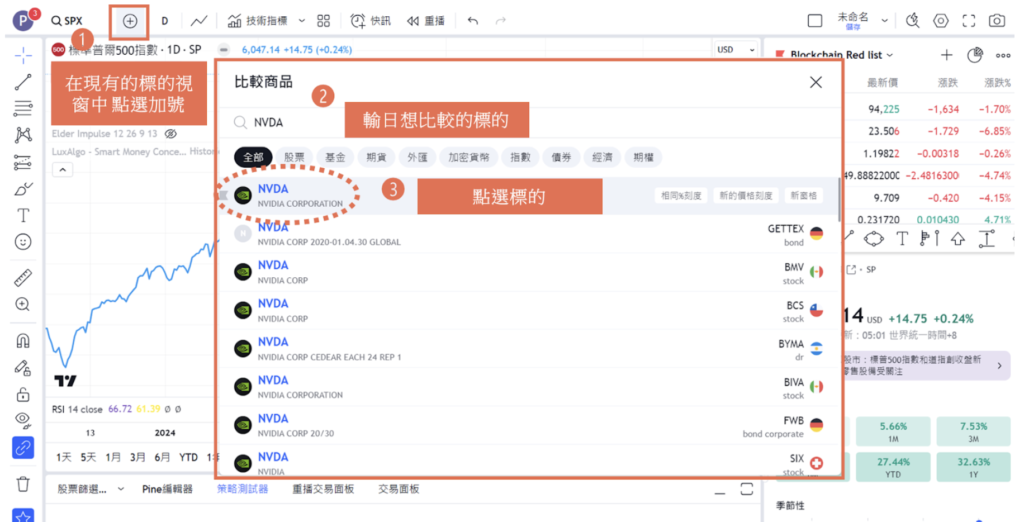The width and height of the screenshot is (1024, 522).
Task: Select the zoom in tool
Action: point(23,304)
